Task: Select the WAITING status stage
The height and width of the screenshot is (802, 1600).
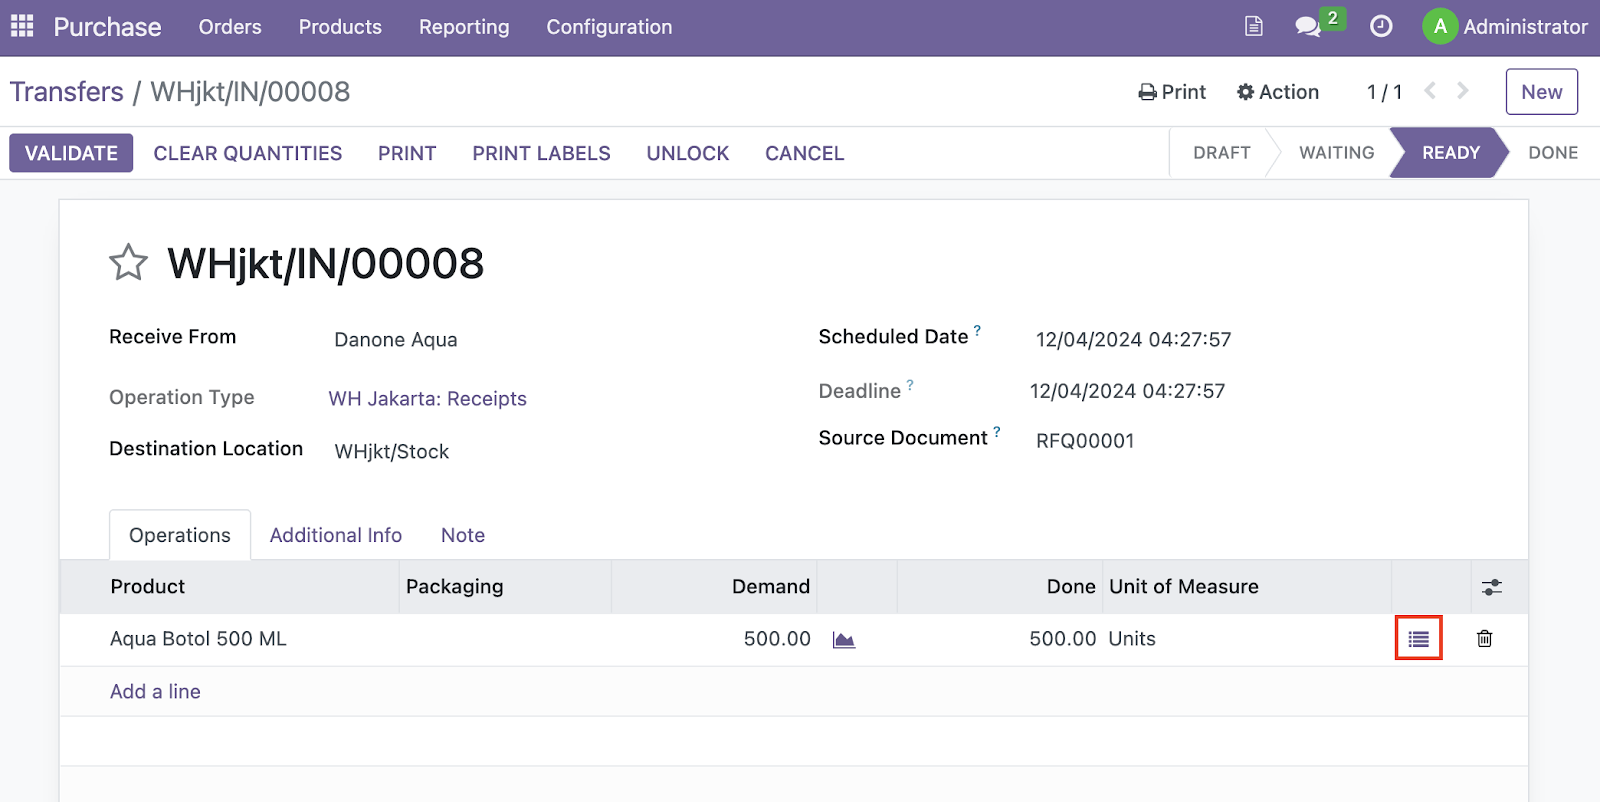Action: (x=1336, y=153)
